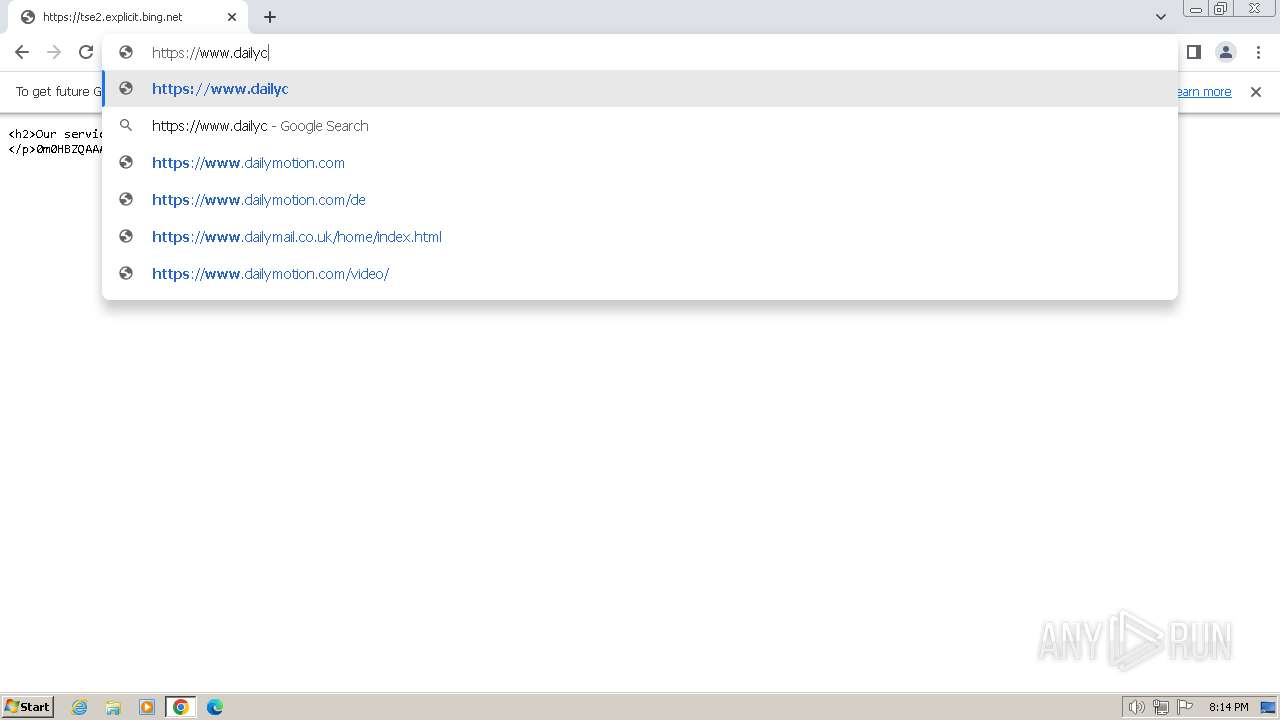
Task: Choose the Google Search suggestion for dailyc
Action: point(640,126)
